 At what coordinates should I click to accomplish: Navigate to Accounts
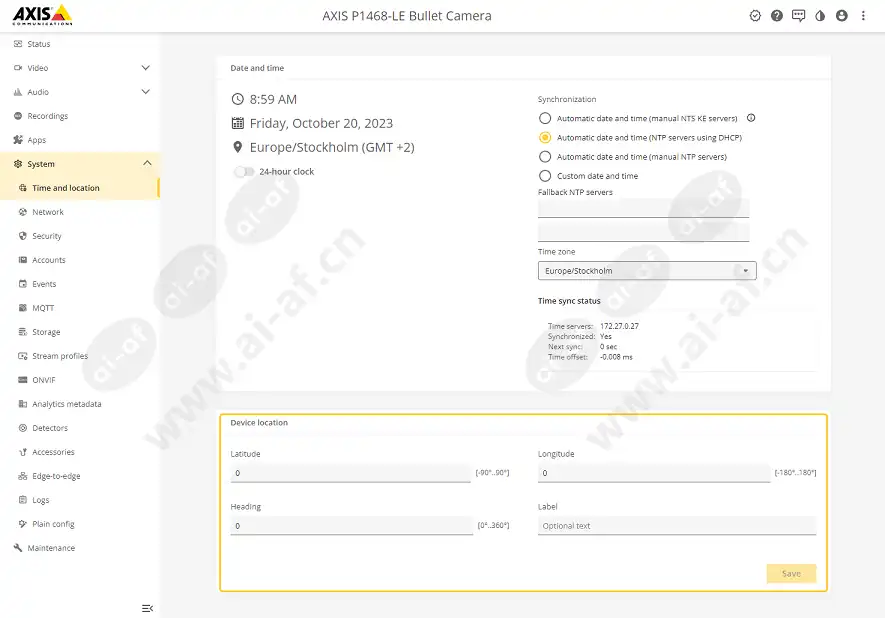click(x=80, y=260)
